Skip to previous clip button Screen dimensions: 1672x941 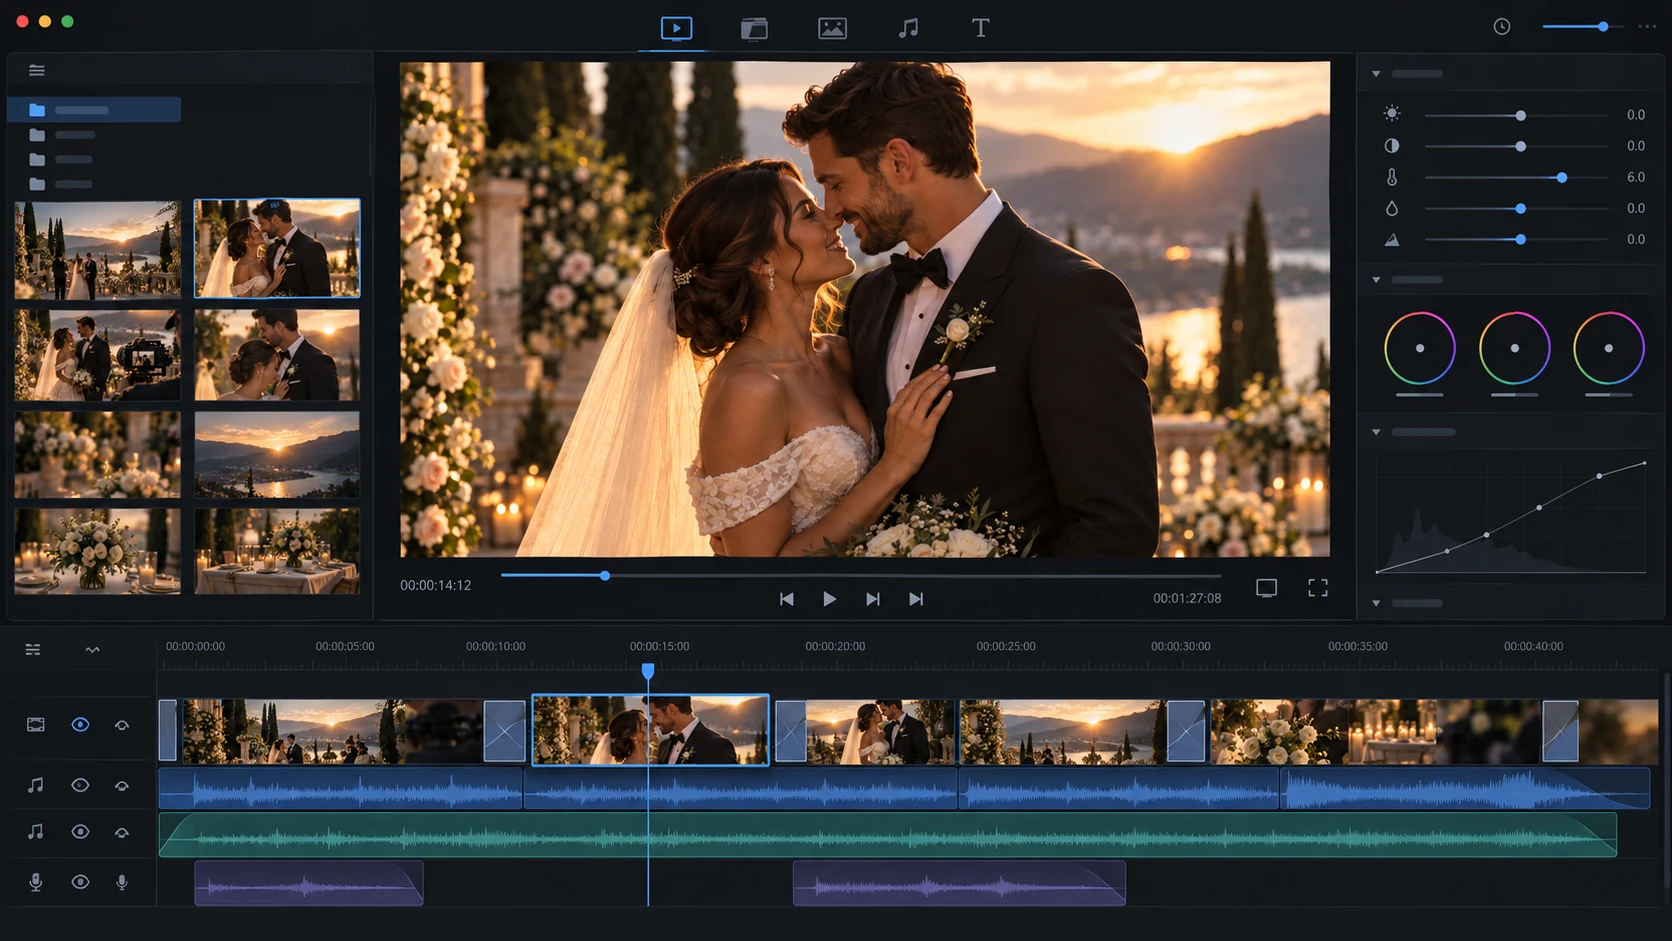pos(786,599)
